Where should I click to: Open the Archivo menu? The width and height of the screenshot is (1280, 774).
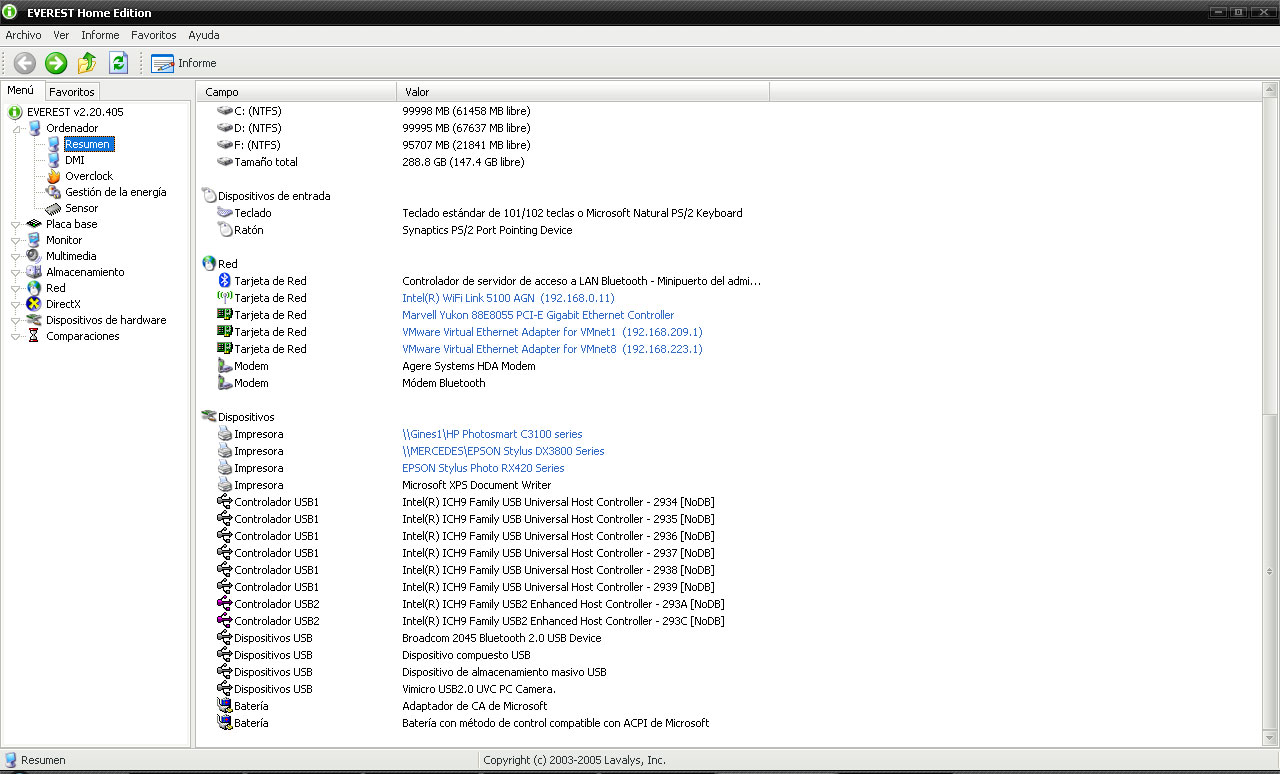[24, 35]
